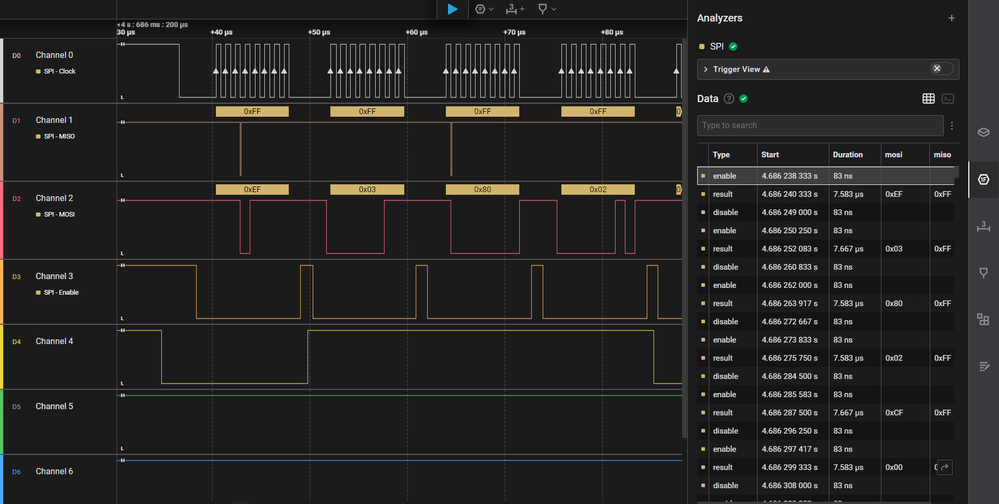
Task: Open the marker dropdown arrow in top toolbar
Action: click(x=554, y=9)
